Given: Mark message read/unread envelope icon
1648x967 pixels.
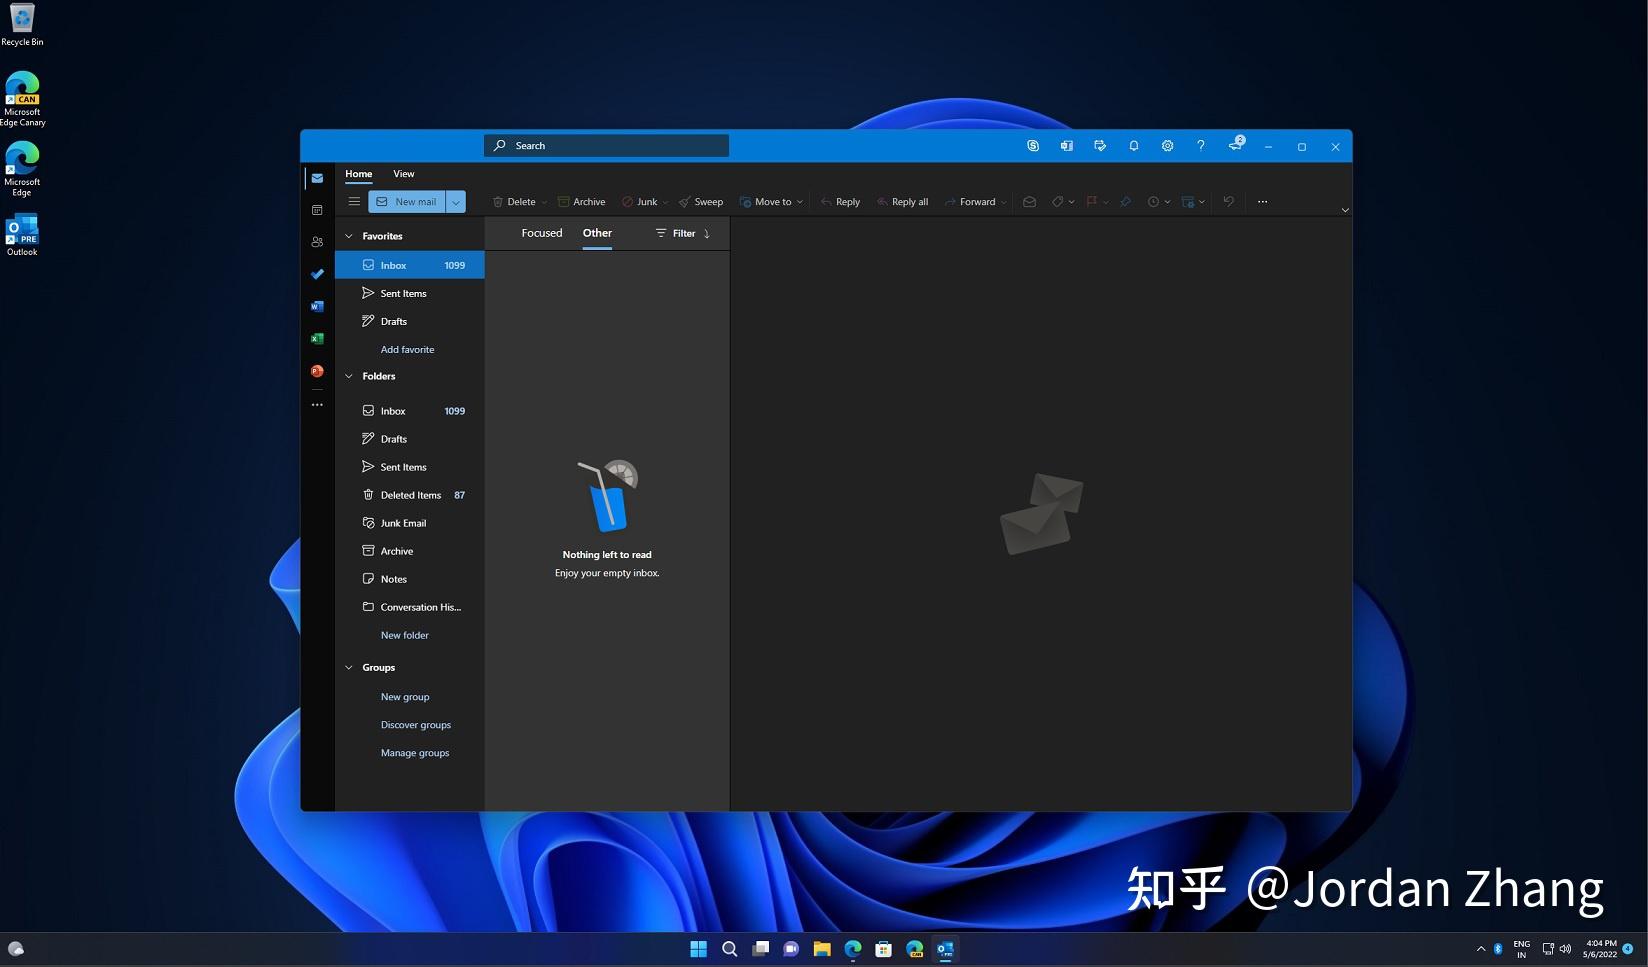Looking at the screenshot, I should 1029,201.
